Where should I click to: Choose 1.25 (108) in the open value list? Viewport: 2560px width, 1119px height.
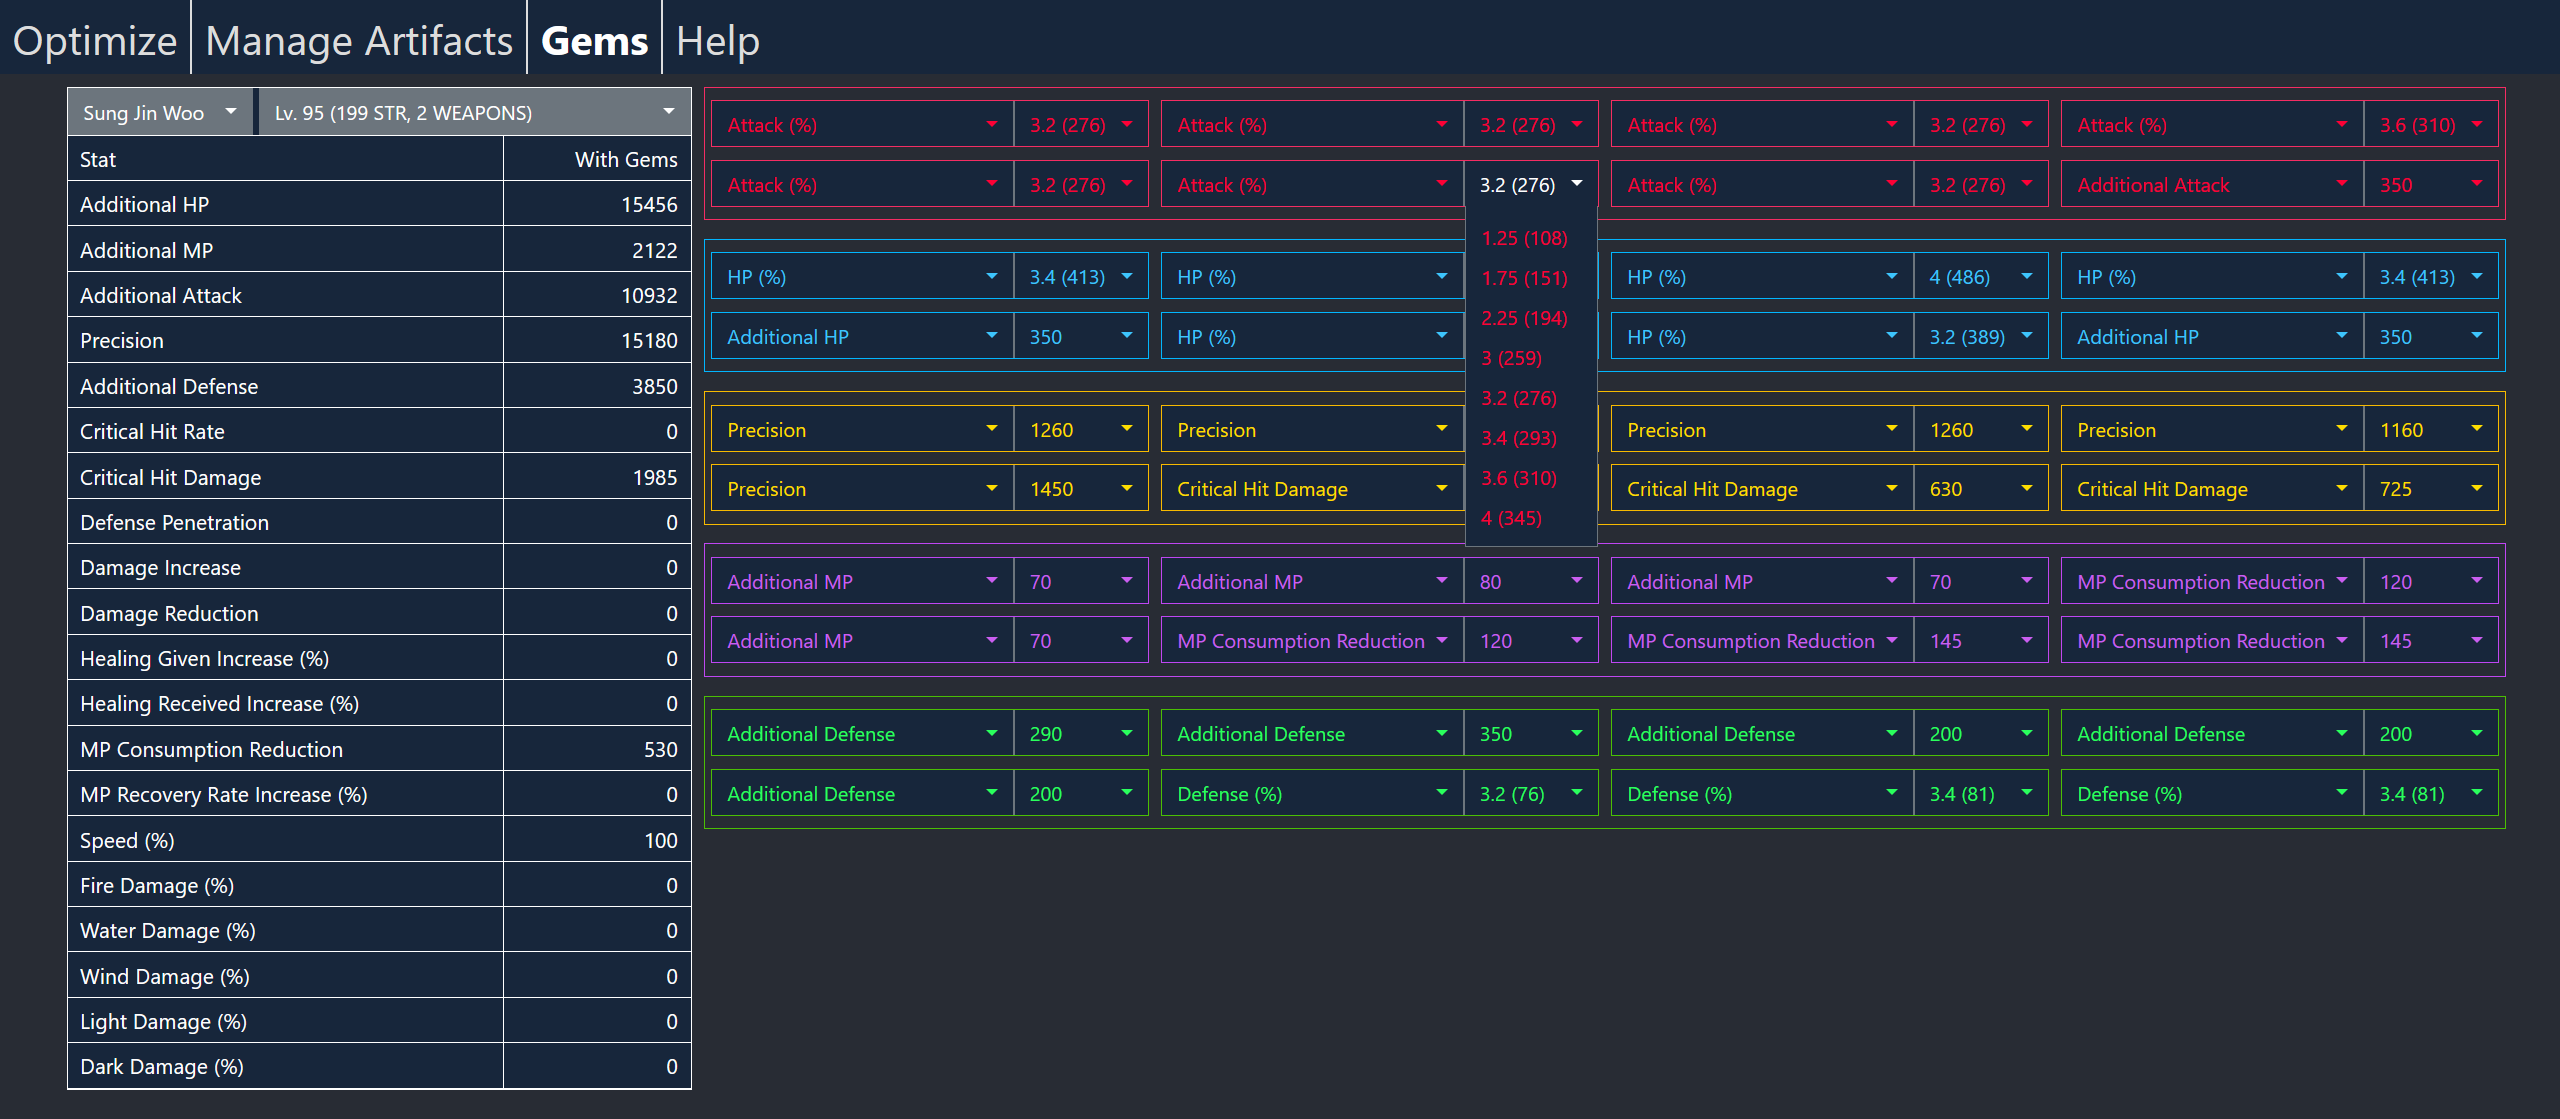(x=1524, y=238)
